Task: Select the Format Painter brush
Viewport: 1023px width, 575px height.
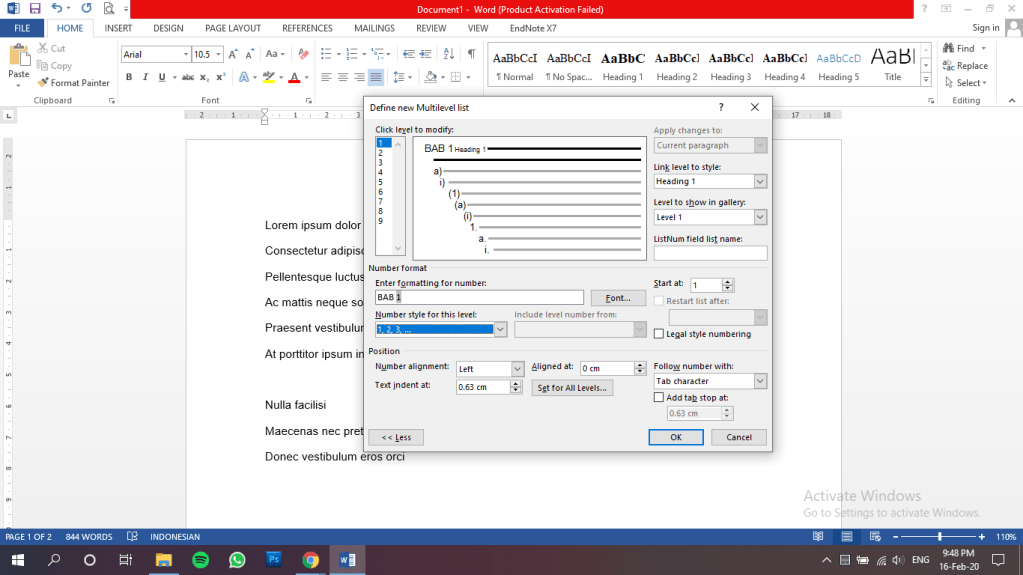Action: (x=73, y=83)
